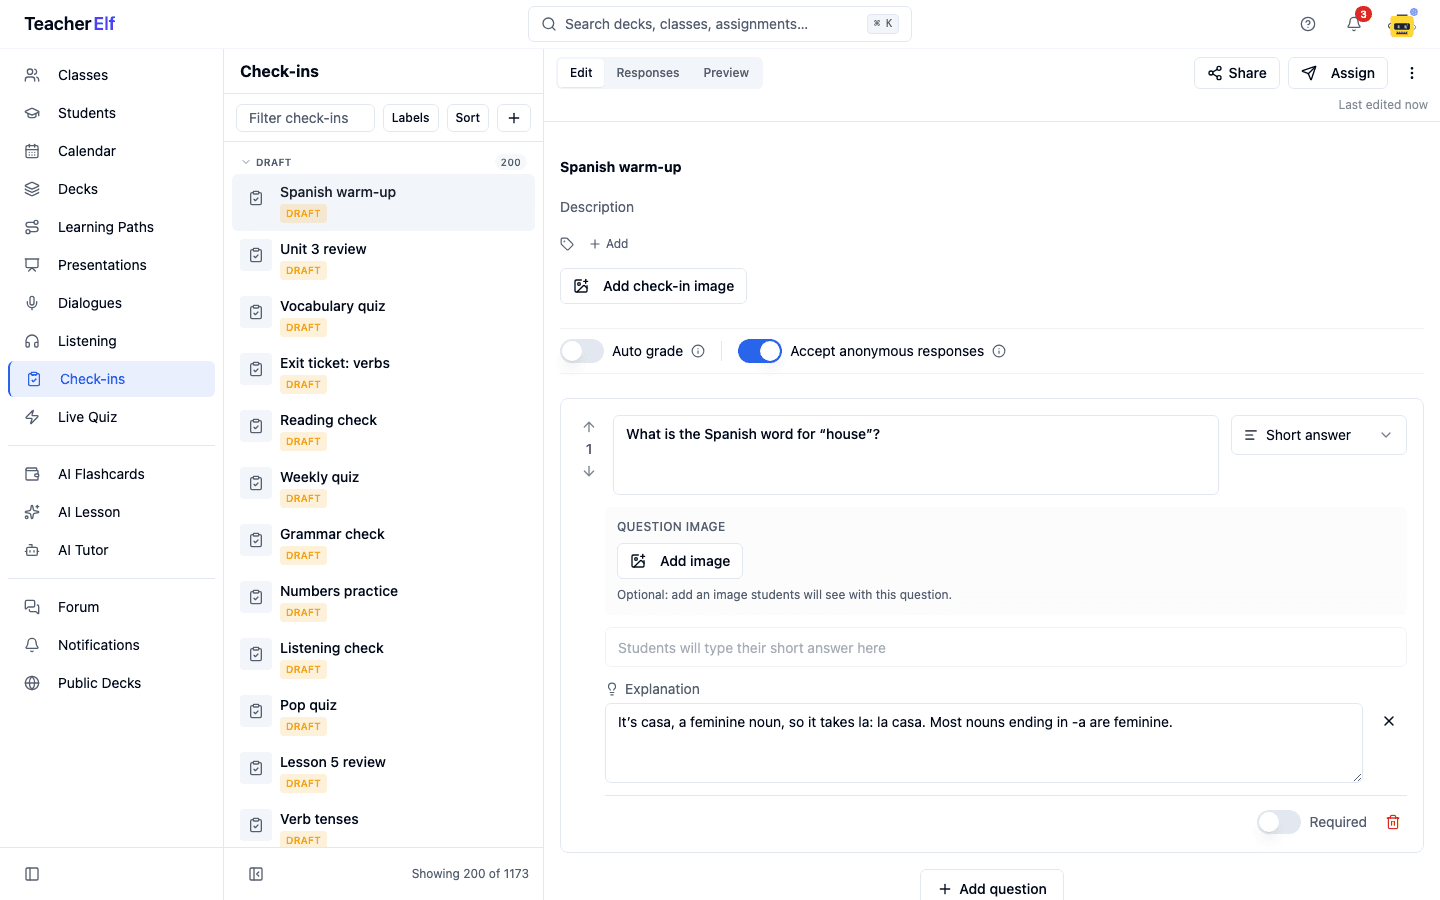Open the Short answer type dropdown
1440x900 pixels.
(1319, 435)
